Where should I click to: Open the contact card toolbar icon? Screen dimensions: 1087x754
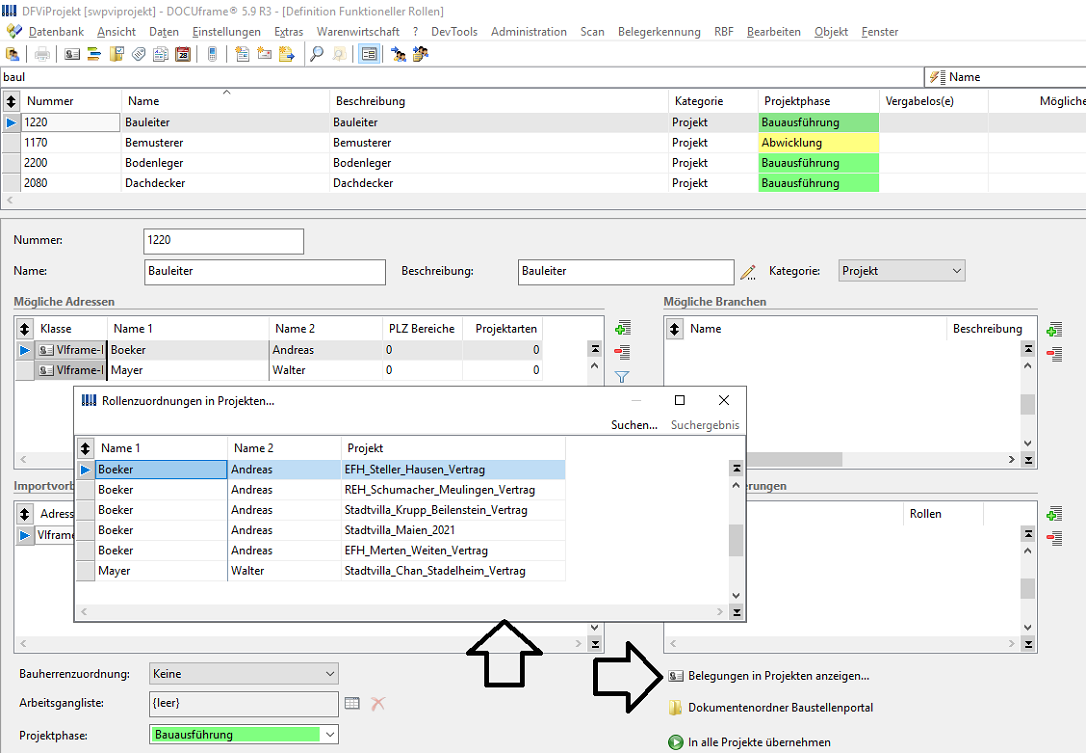[72, 54]
